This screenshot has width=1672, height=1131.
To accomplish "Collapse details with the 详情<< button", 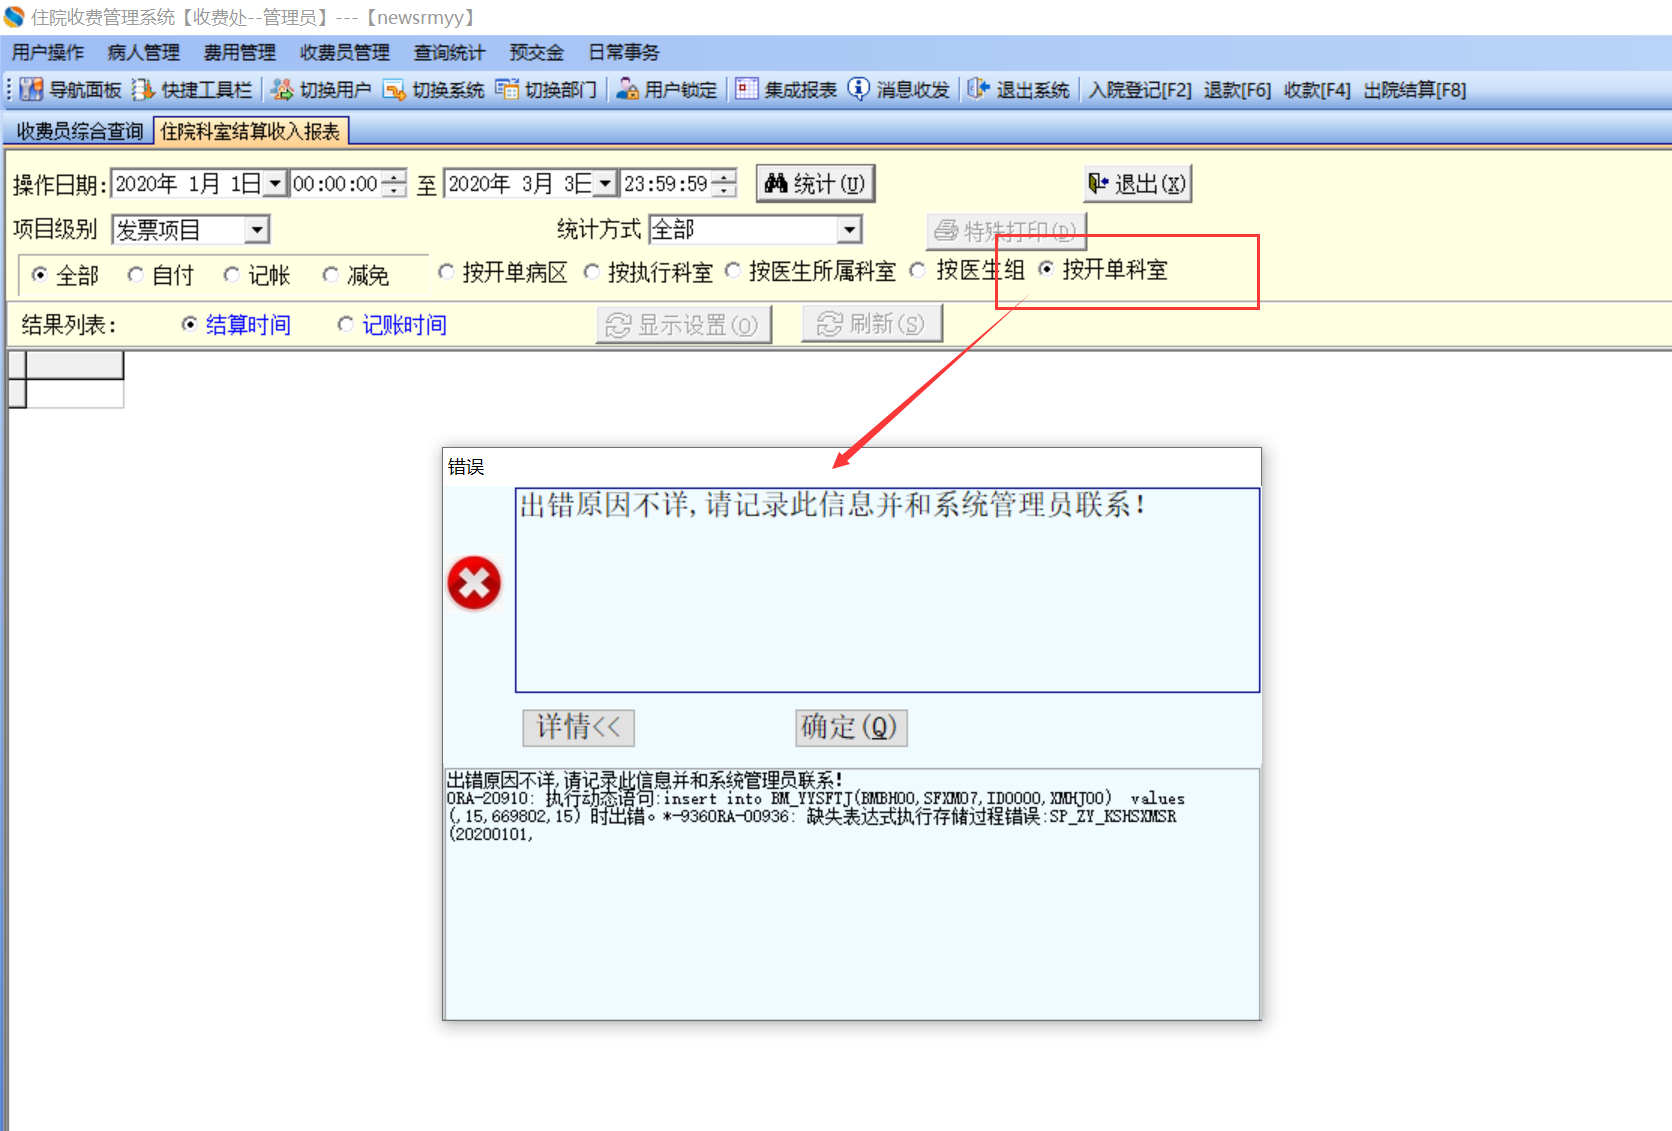I will point(579,727).
